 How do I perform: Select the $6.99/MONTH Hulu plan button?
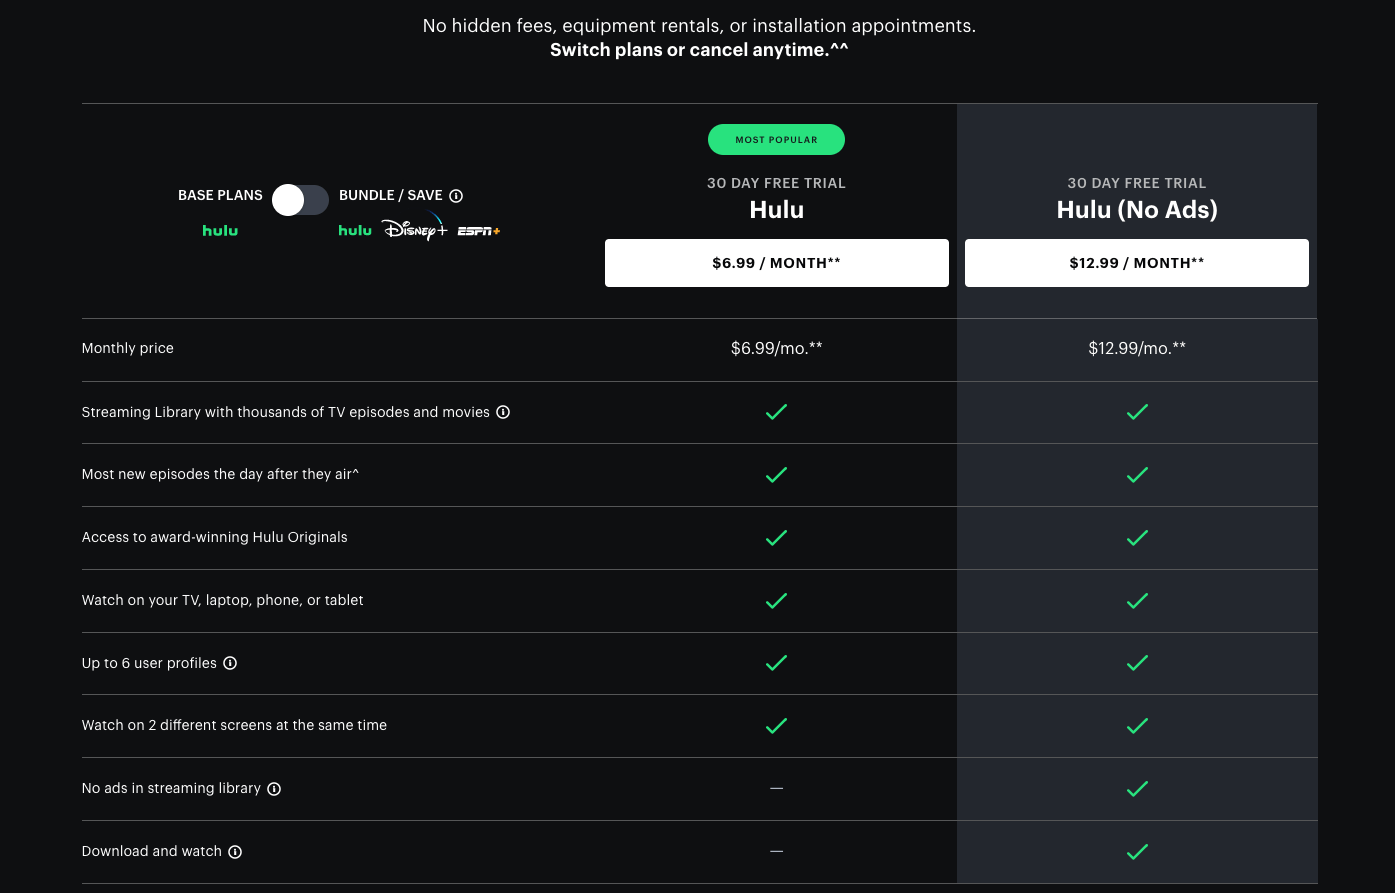[x=776, y=262]
